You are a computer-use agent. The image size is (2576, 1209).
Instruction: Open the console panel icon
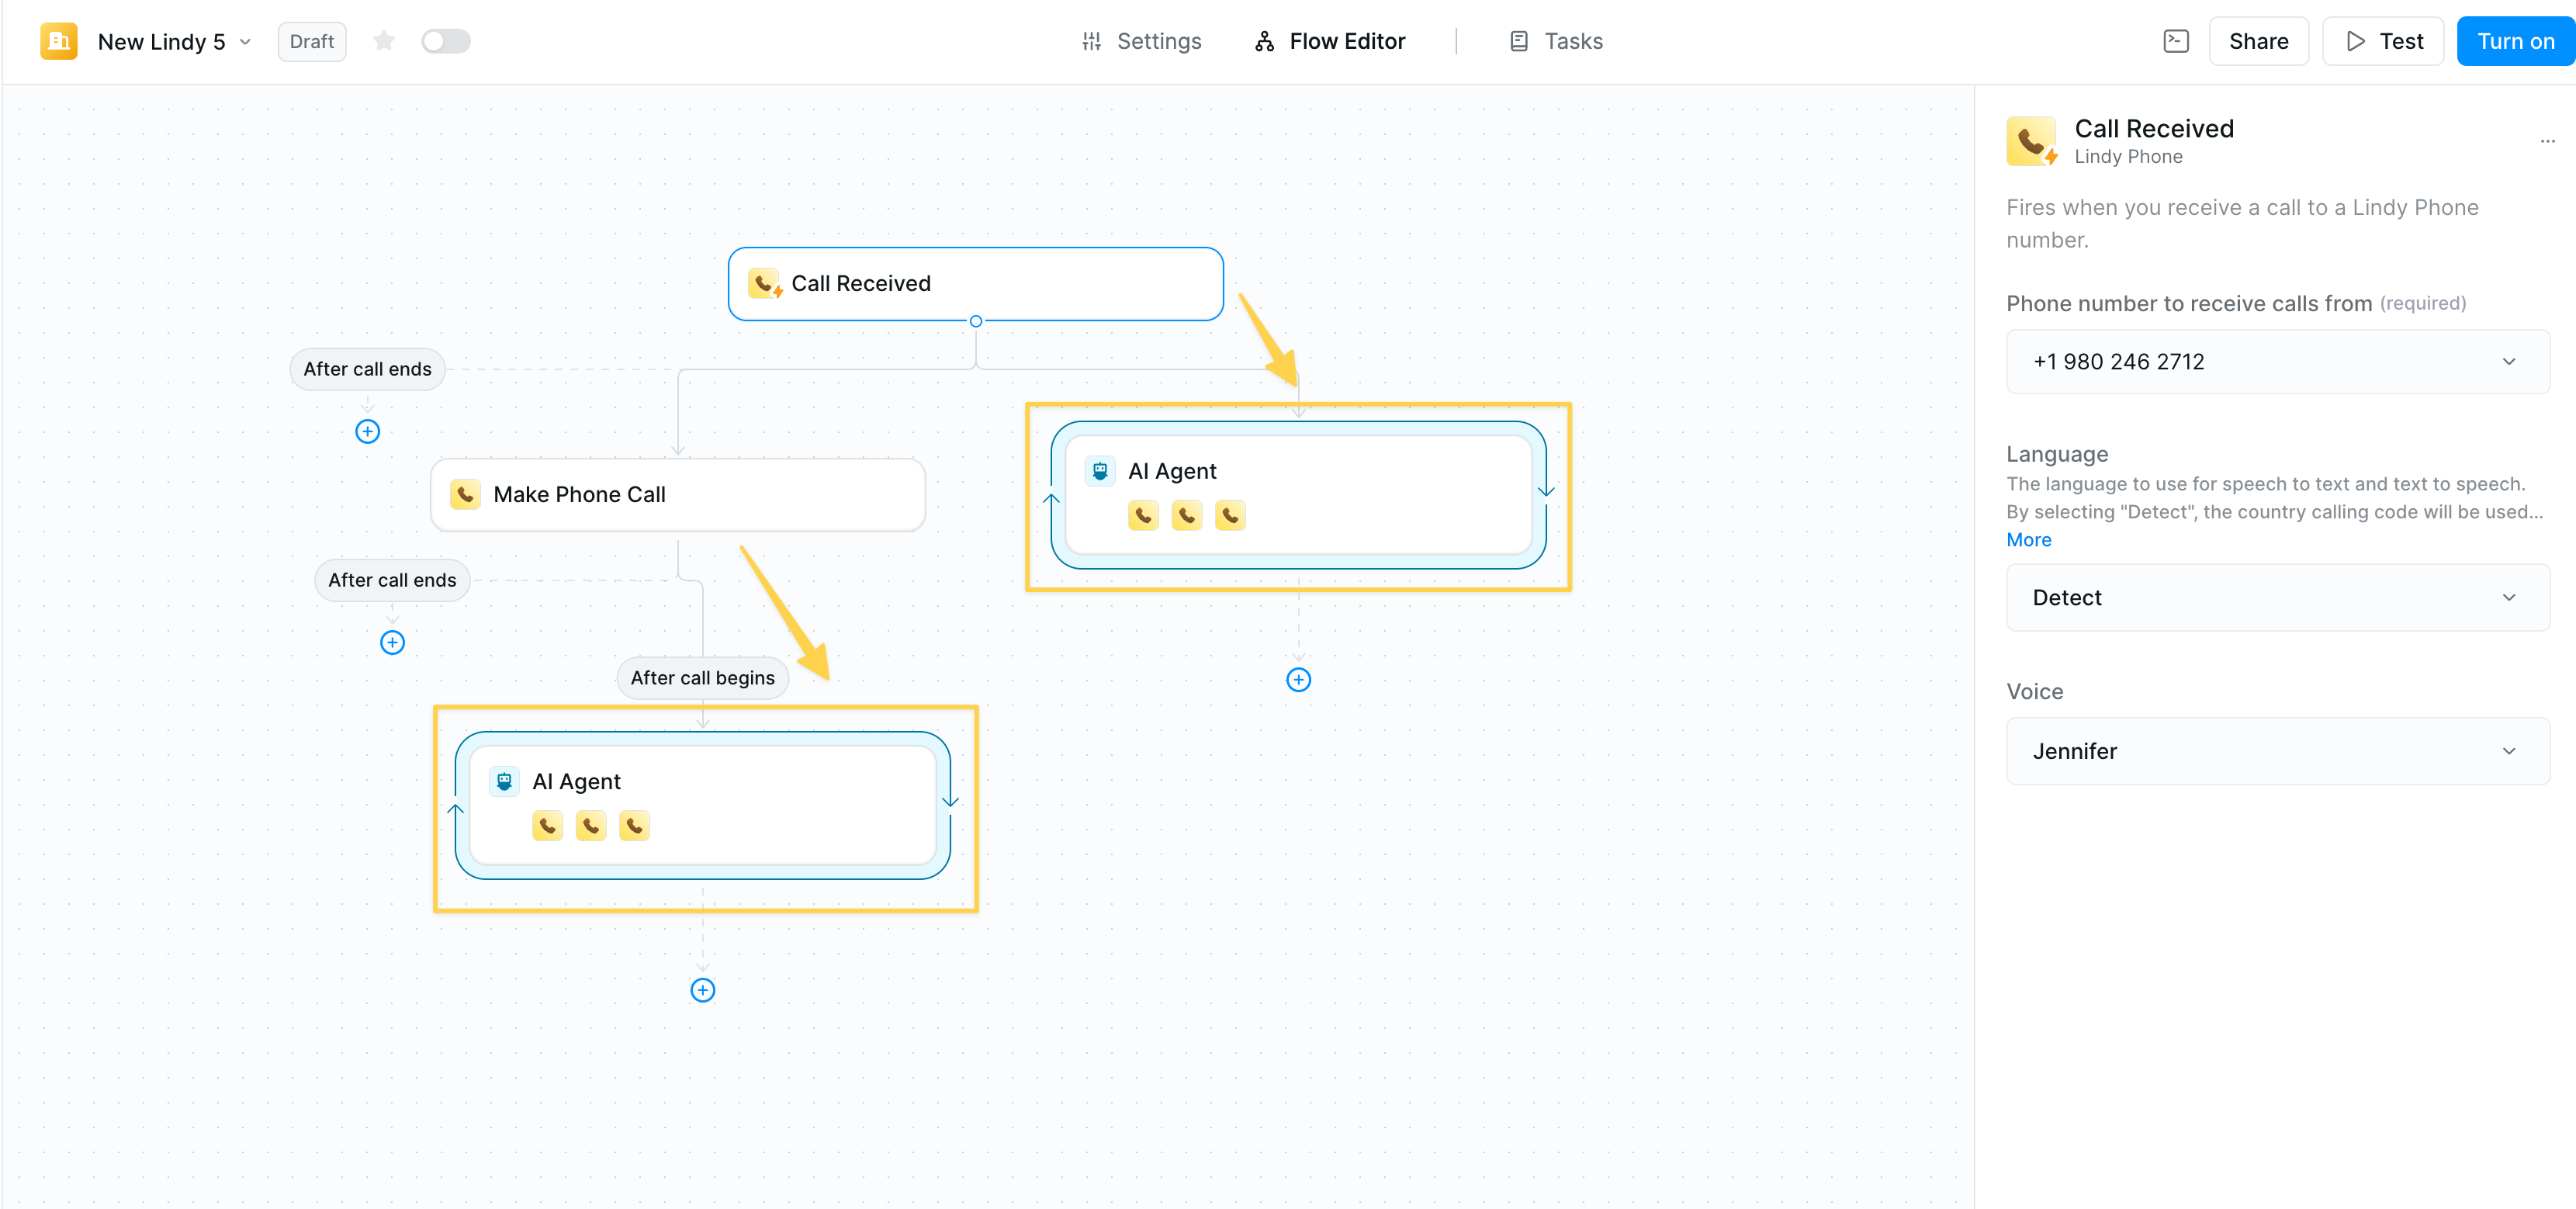pyautogui.click(x=2175, y=41)
